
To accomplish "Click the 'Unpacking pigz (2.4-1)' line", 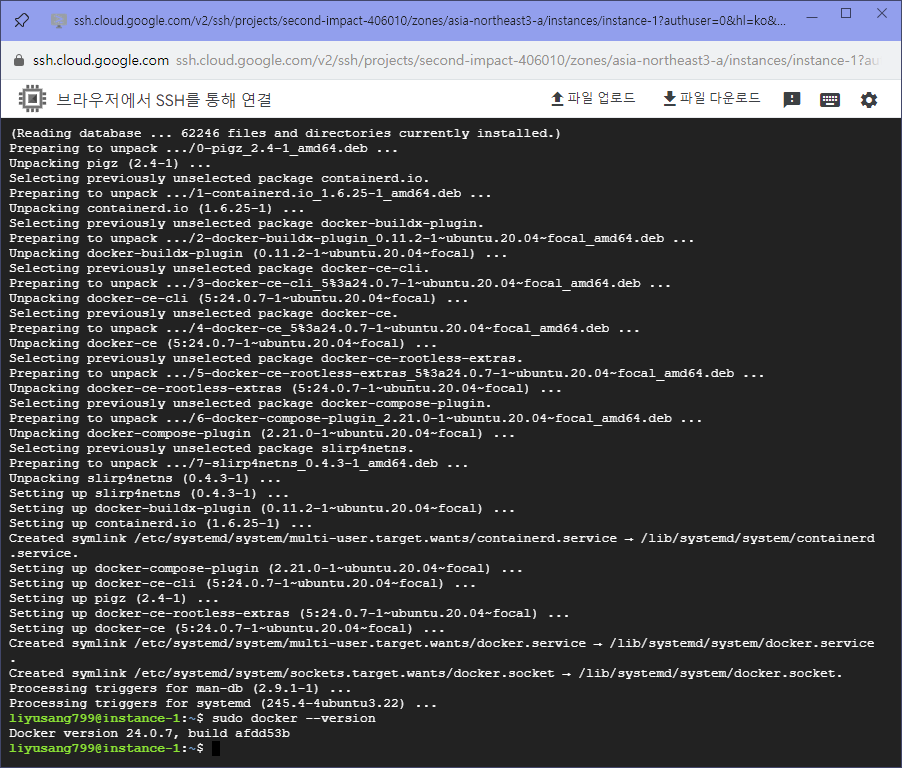I will 110,163.
